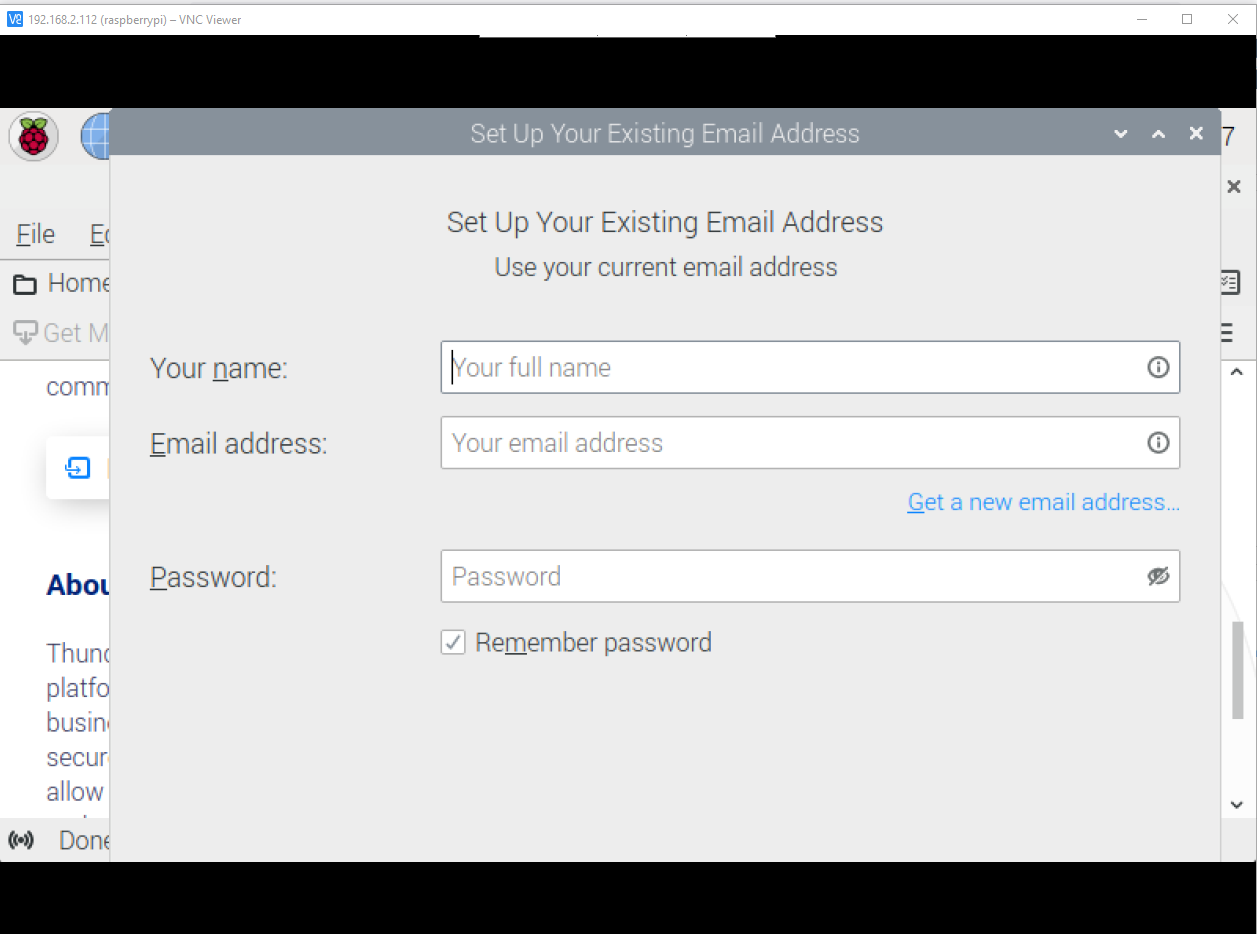Image resolution: width=1257 pixels, height=934 pixels.
Task: Open the Tasks checklist icon
Action: [x=1229, y=283]
